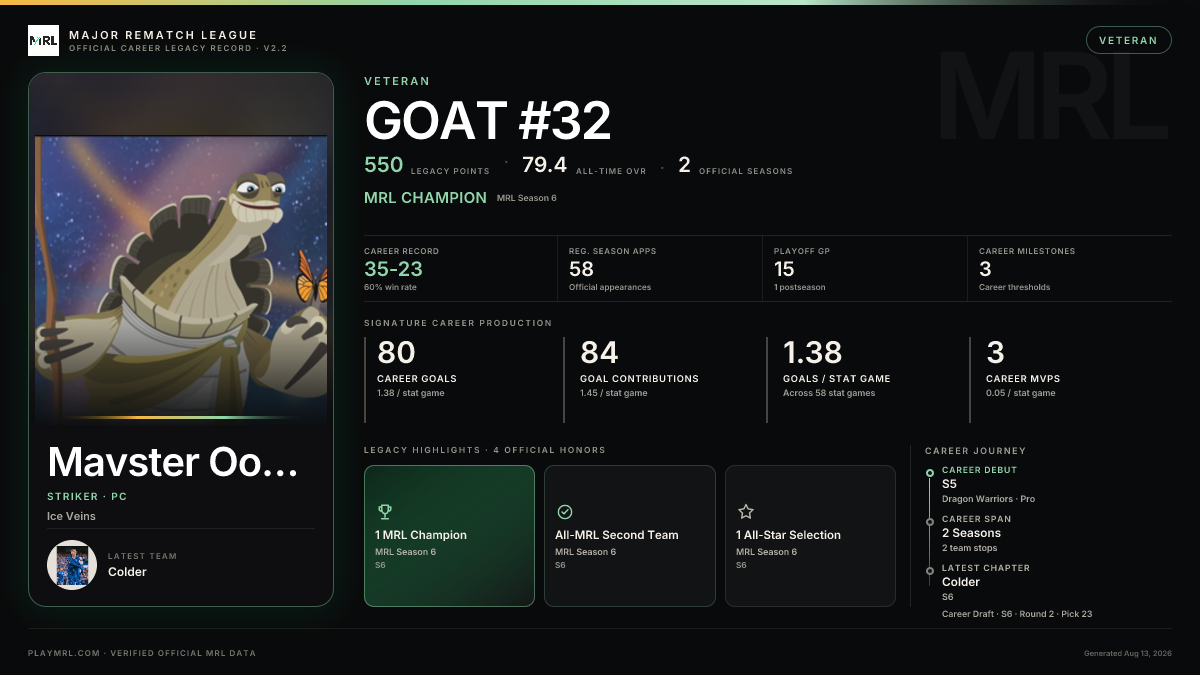The width and height of the screenshot is (1200, 675).
Task: Open the 1 All-Star Selection card
Action: click(810, 536)
